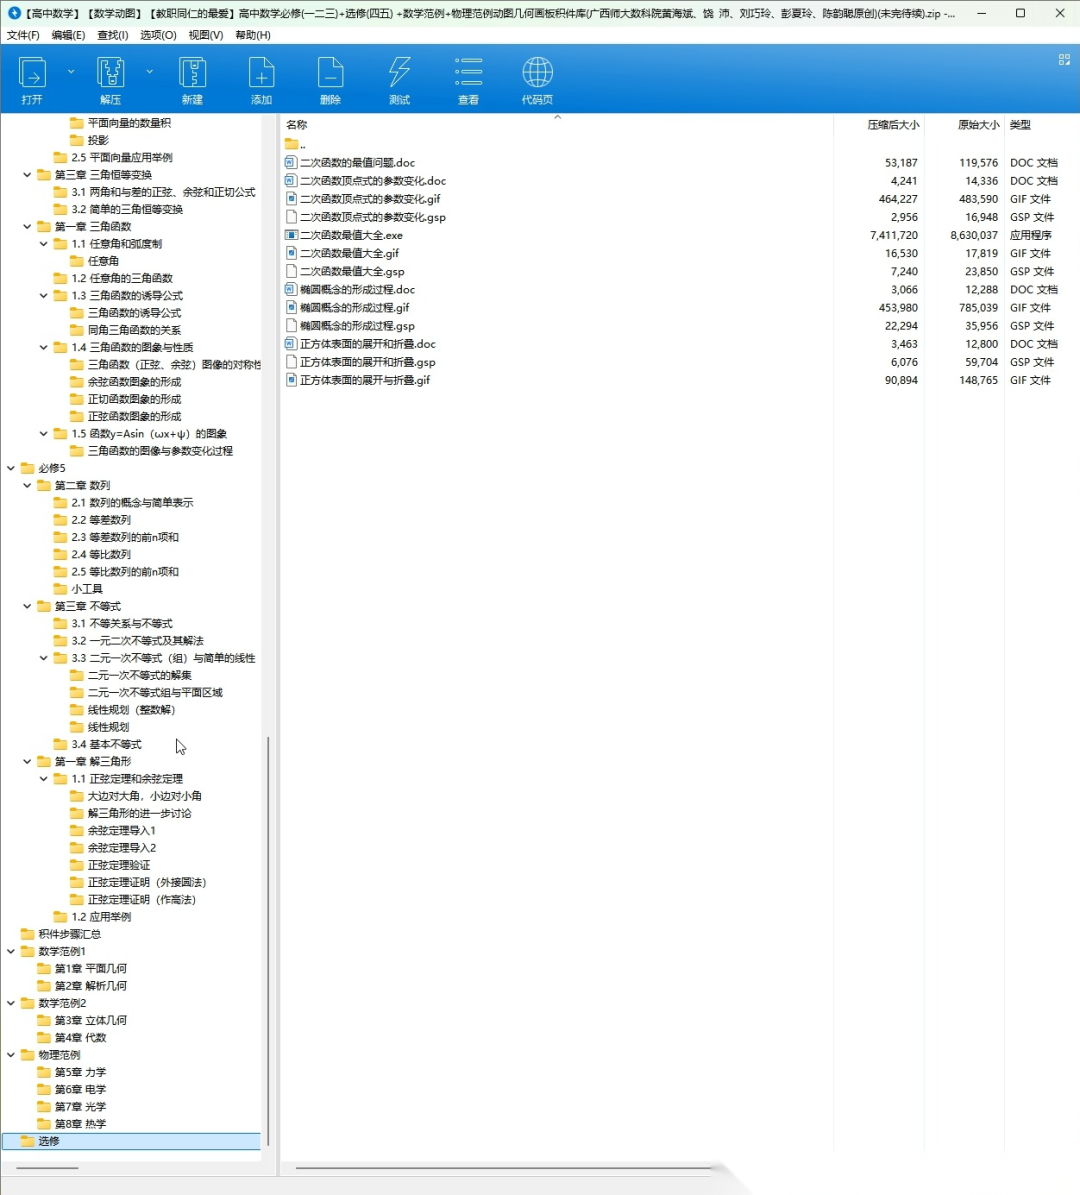Select the file 二次函数最值大全.exe

tap(351, 235)
